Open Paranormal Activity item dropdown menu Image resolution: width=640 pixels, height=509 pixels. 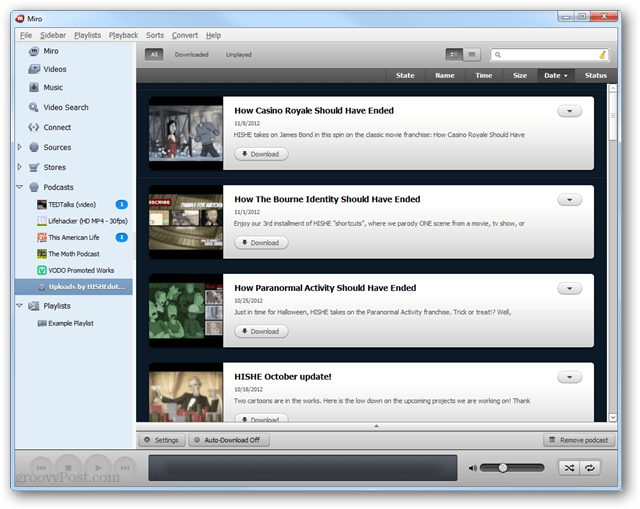point(569,288)
